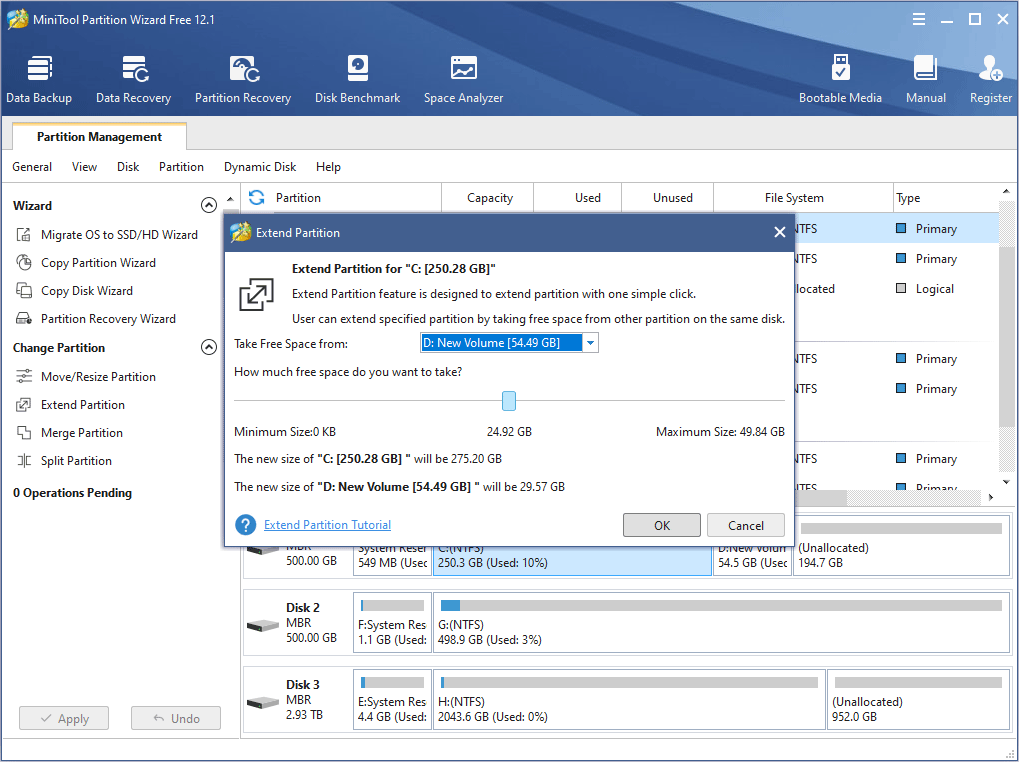
Task: Click the Disk 2 drive icon
Action: pos(263,626)
